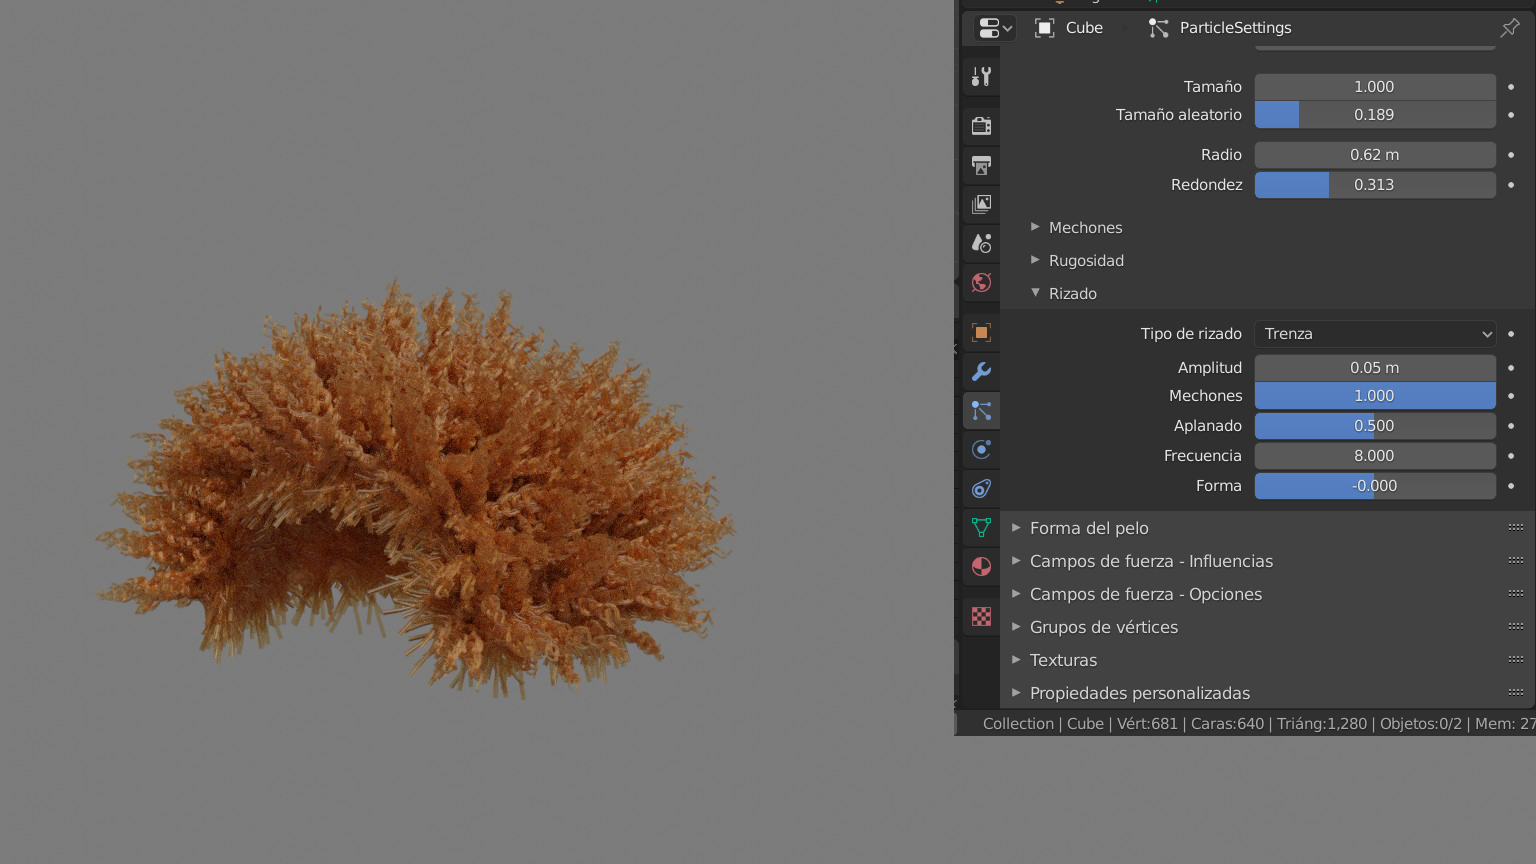Click the animate dot beside Tamaño aleatorio

coord(1511,115)
